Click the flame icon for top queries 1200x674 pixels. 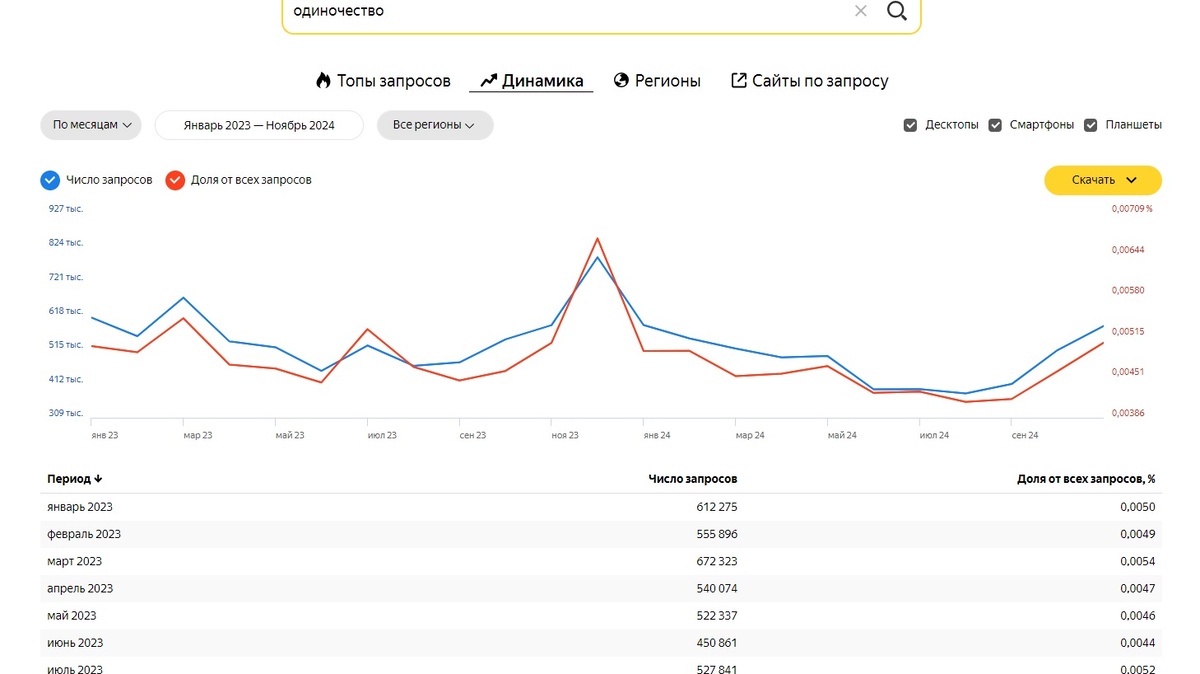click(x=323, y=81)
